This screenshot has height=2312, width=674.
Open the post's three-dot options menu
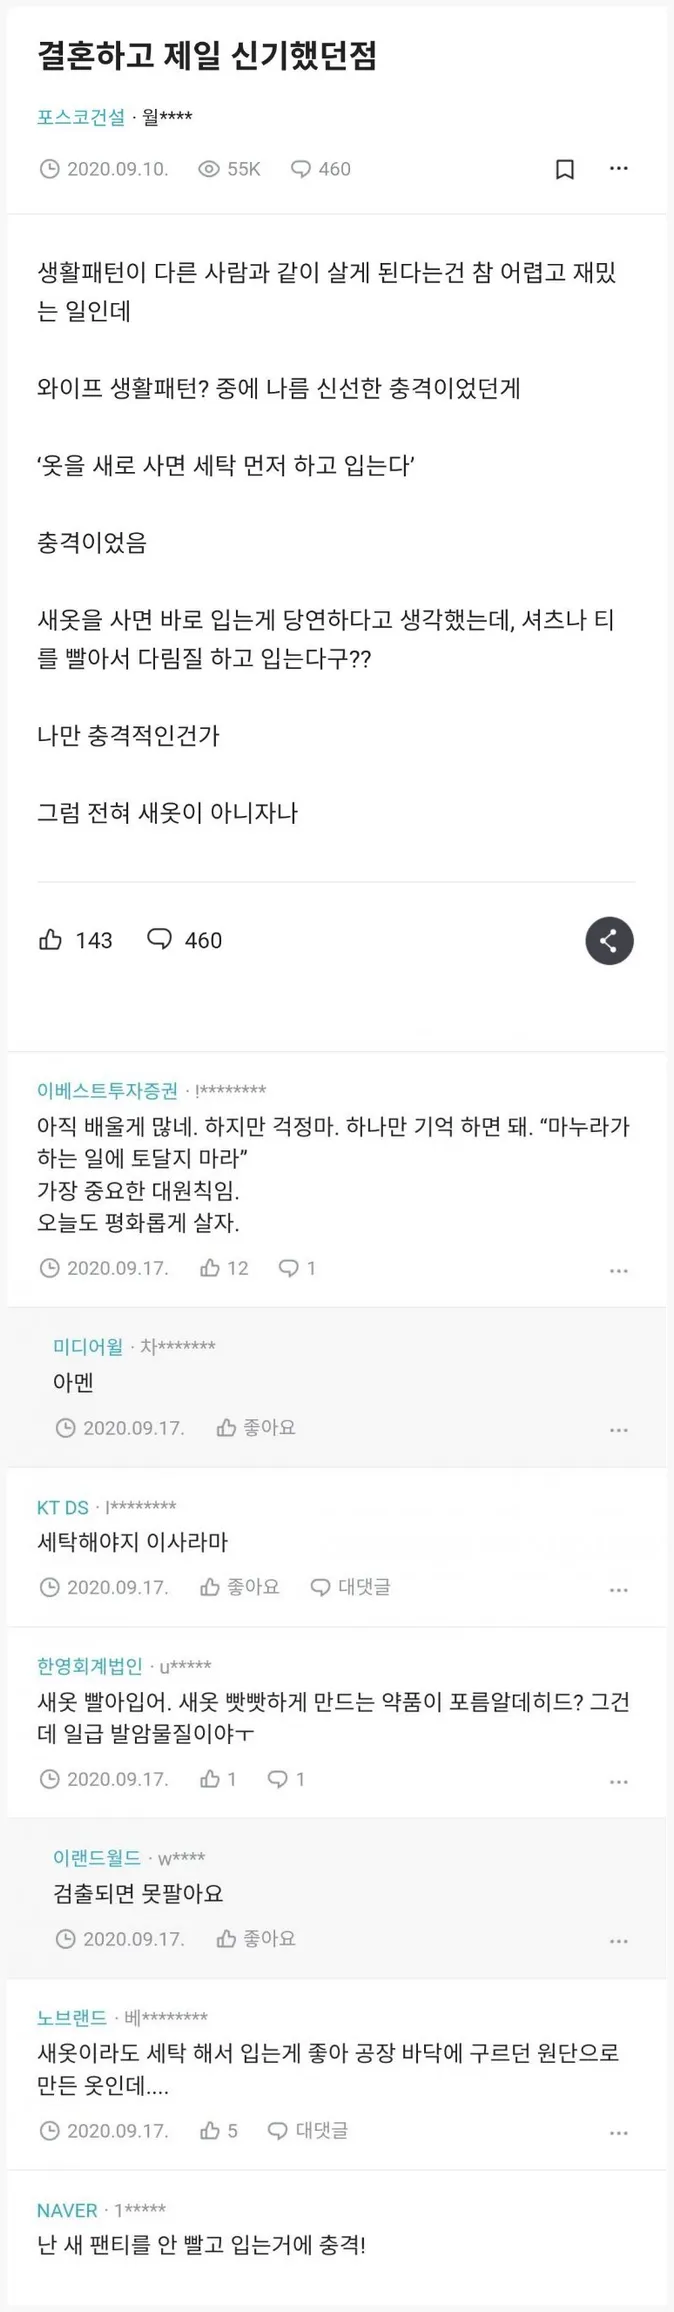618,169
